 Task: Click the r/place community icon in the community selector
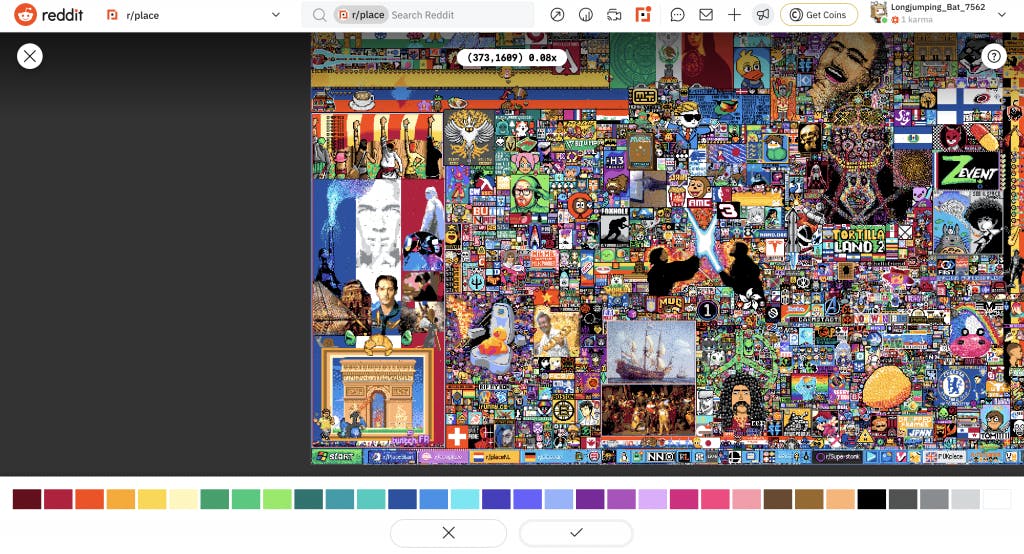[x=112, y=14]
